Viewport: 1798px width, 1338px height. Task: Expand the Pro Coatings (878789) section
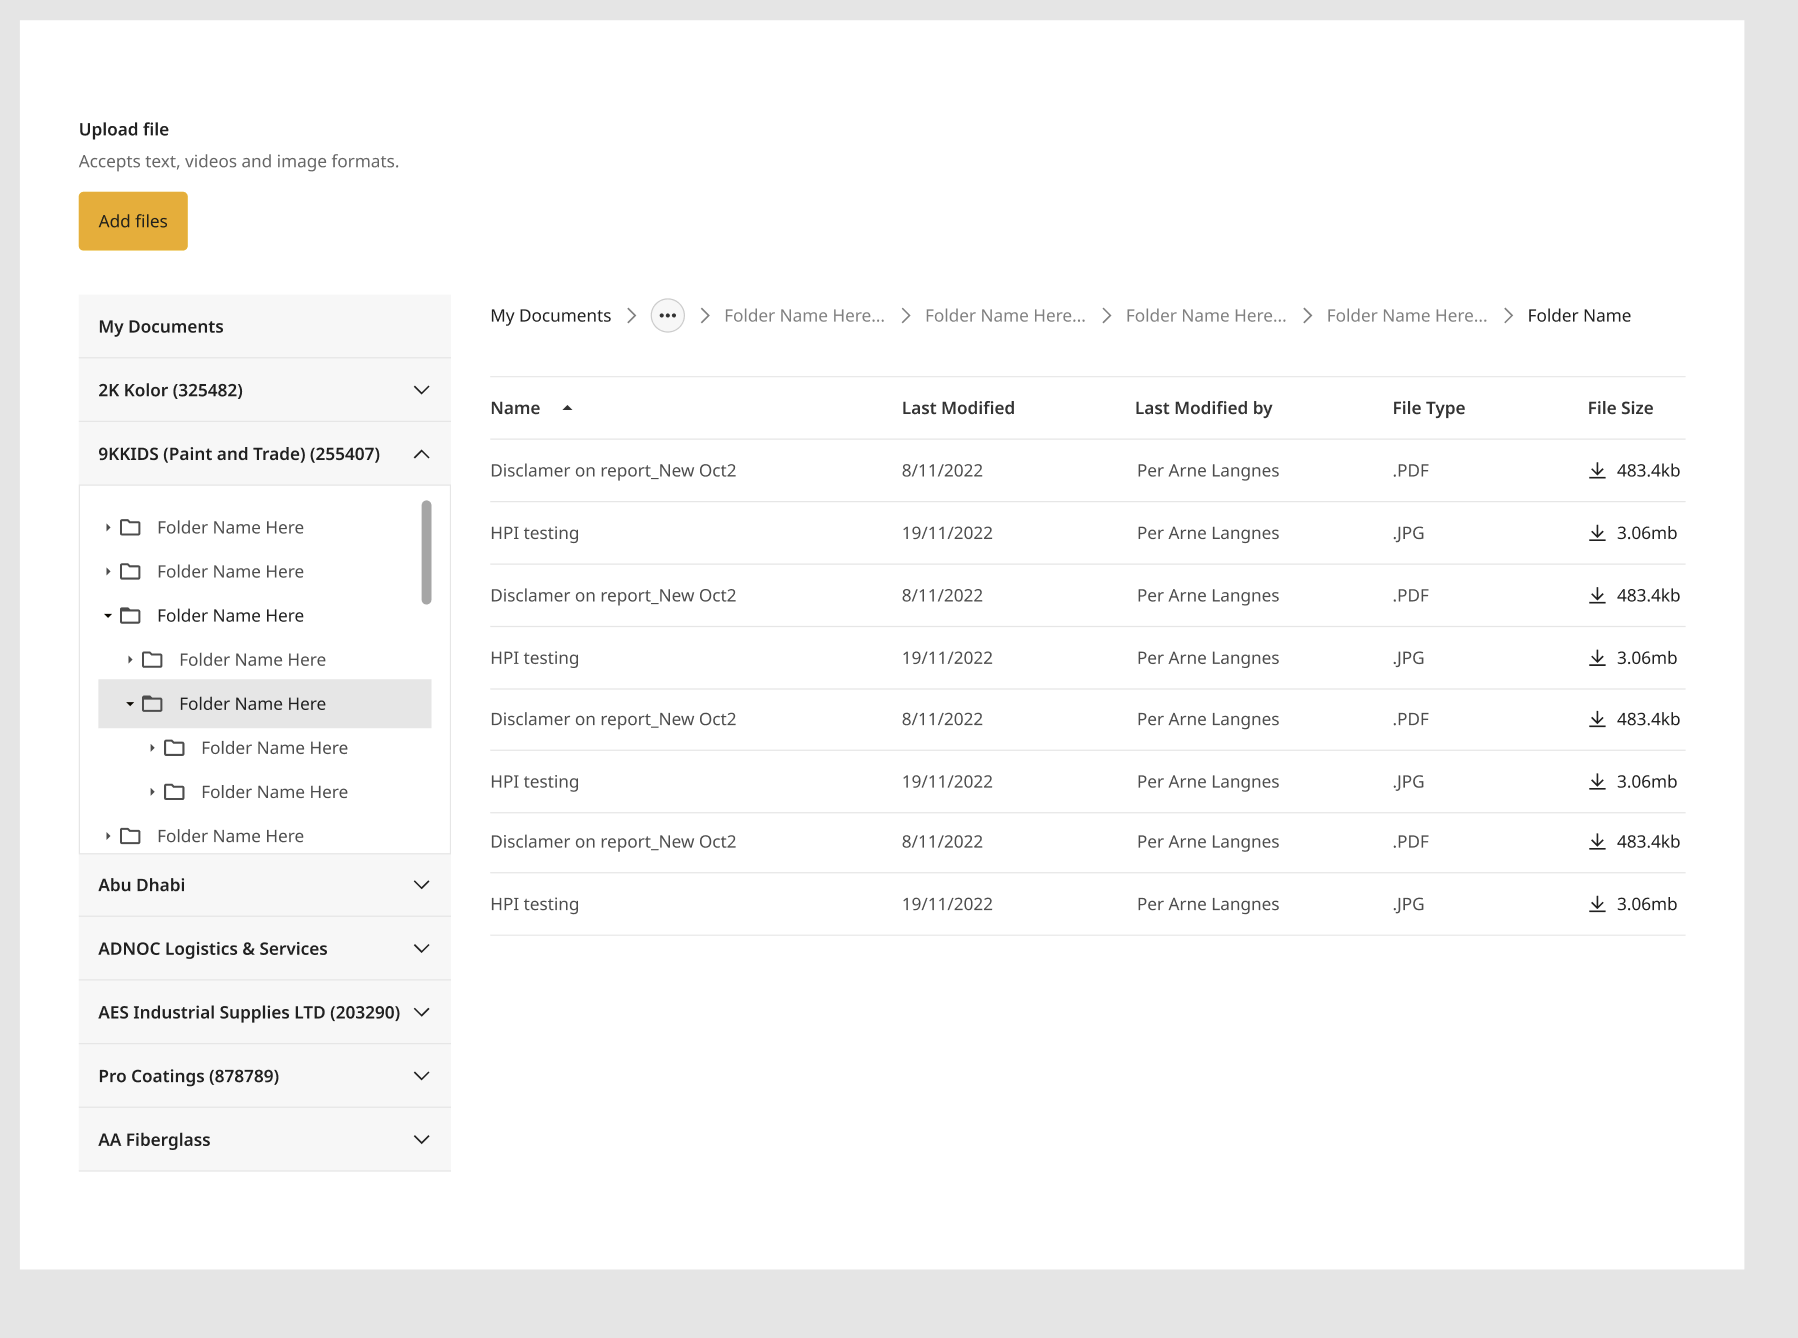421,1076
